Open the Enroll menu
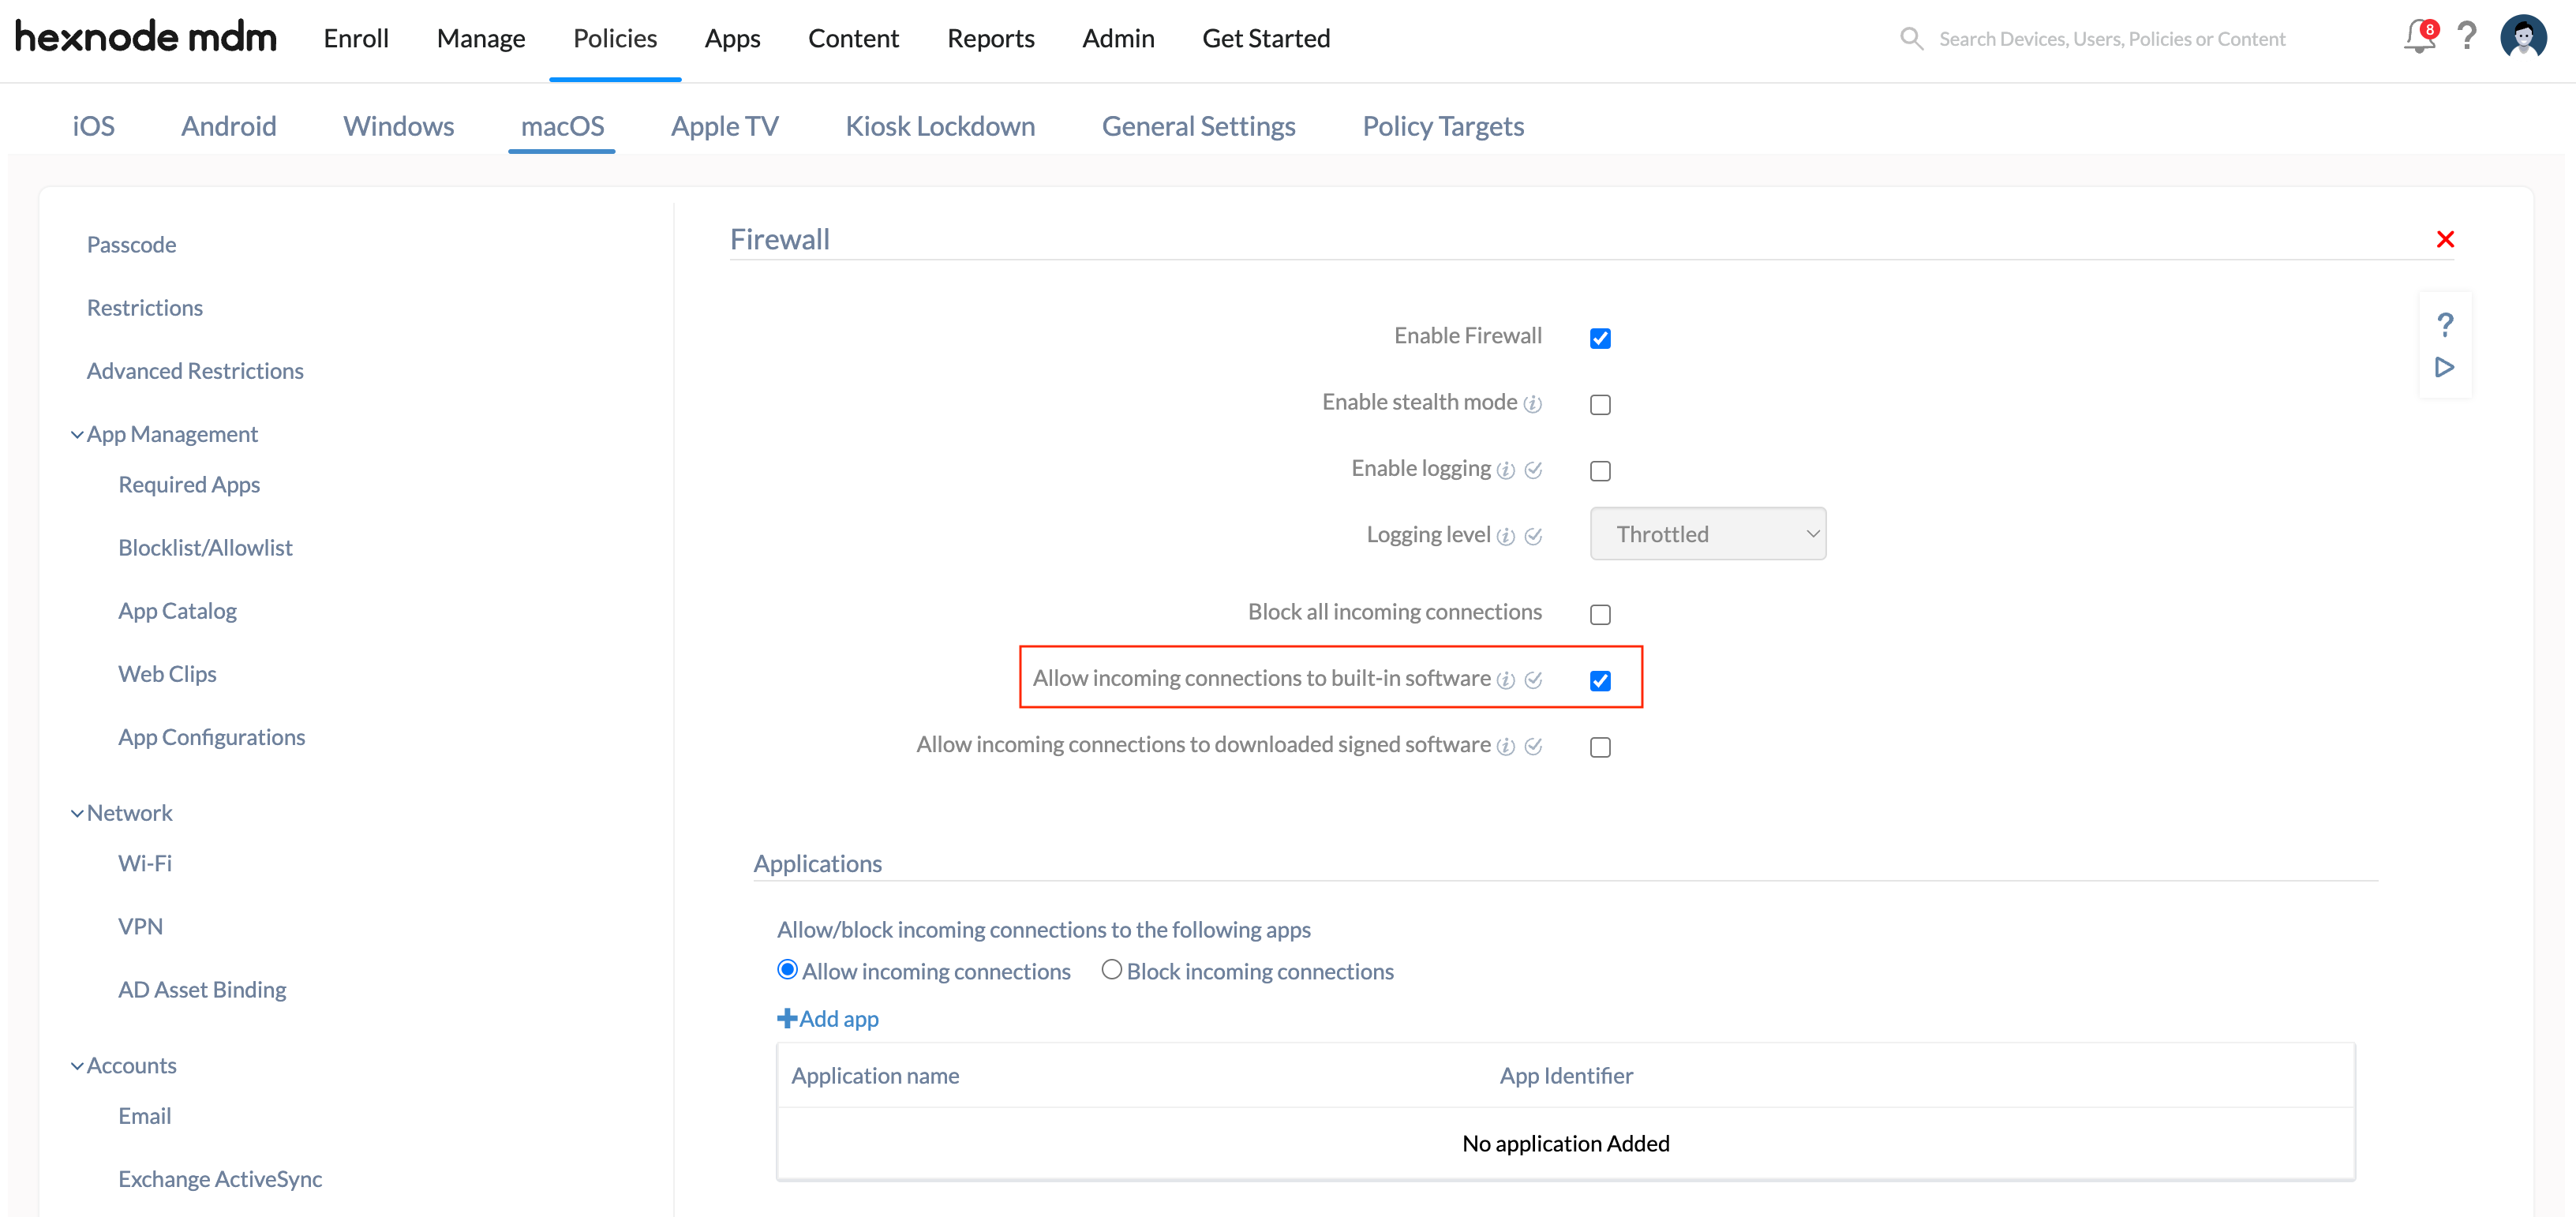The image size is (2576, 1217). point(356,38)
